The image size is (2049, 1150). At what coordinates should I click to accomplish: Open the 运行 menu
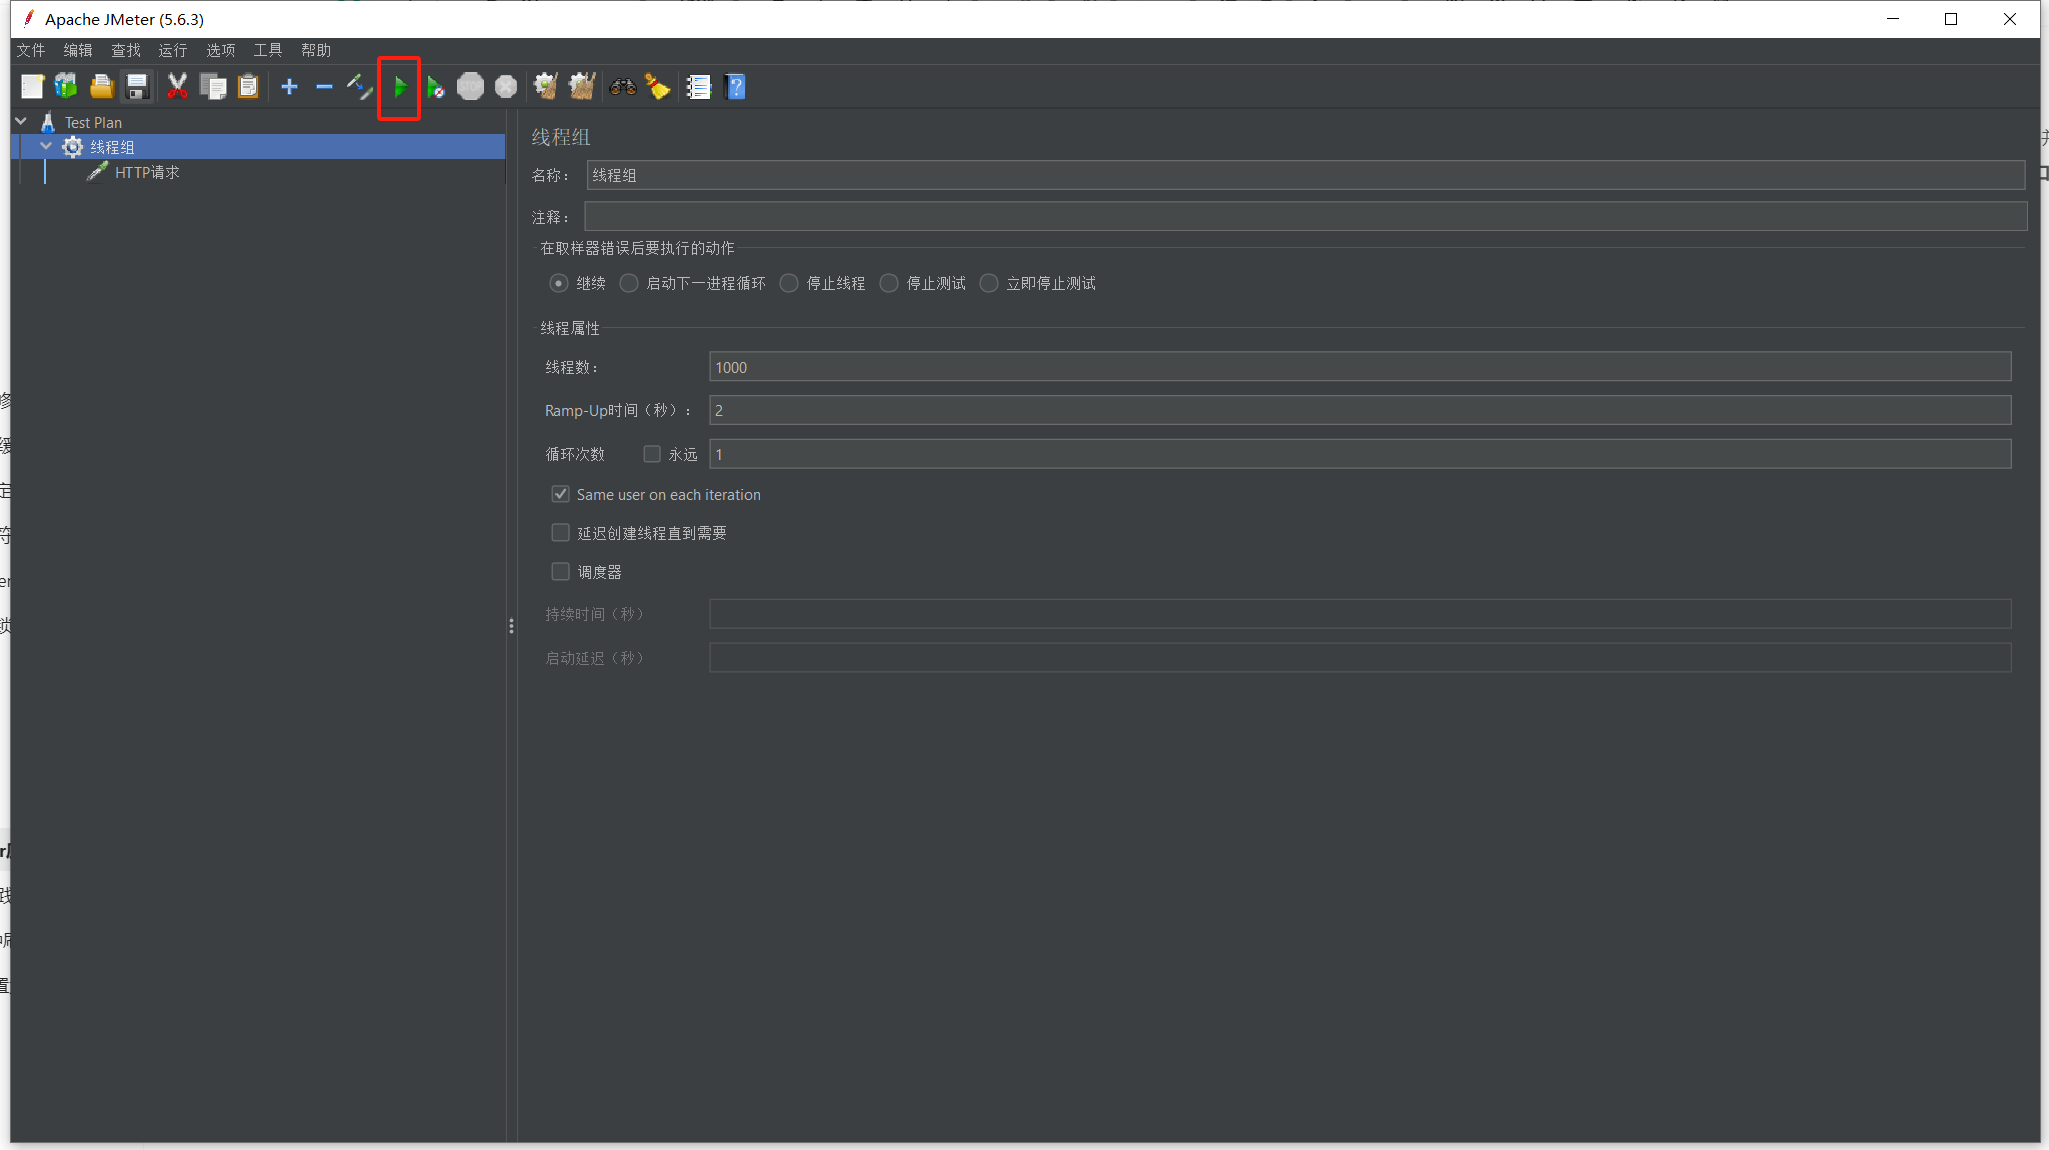tap(173, 50)
